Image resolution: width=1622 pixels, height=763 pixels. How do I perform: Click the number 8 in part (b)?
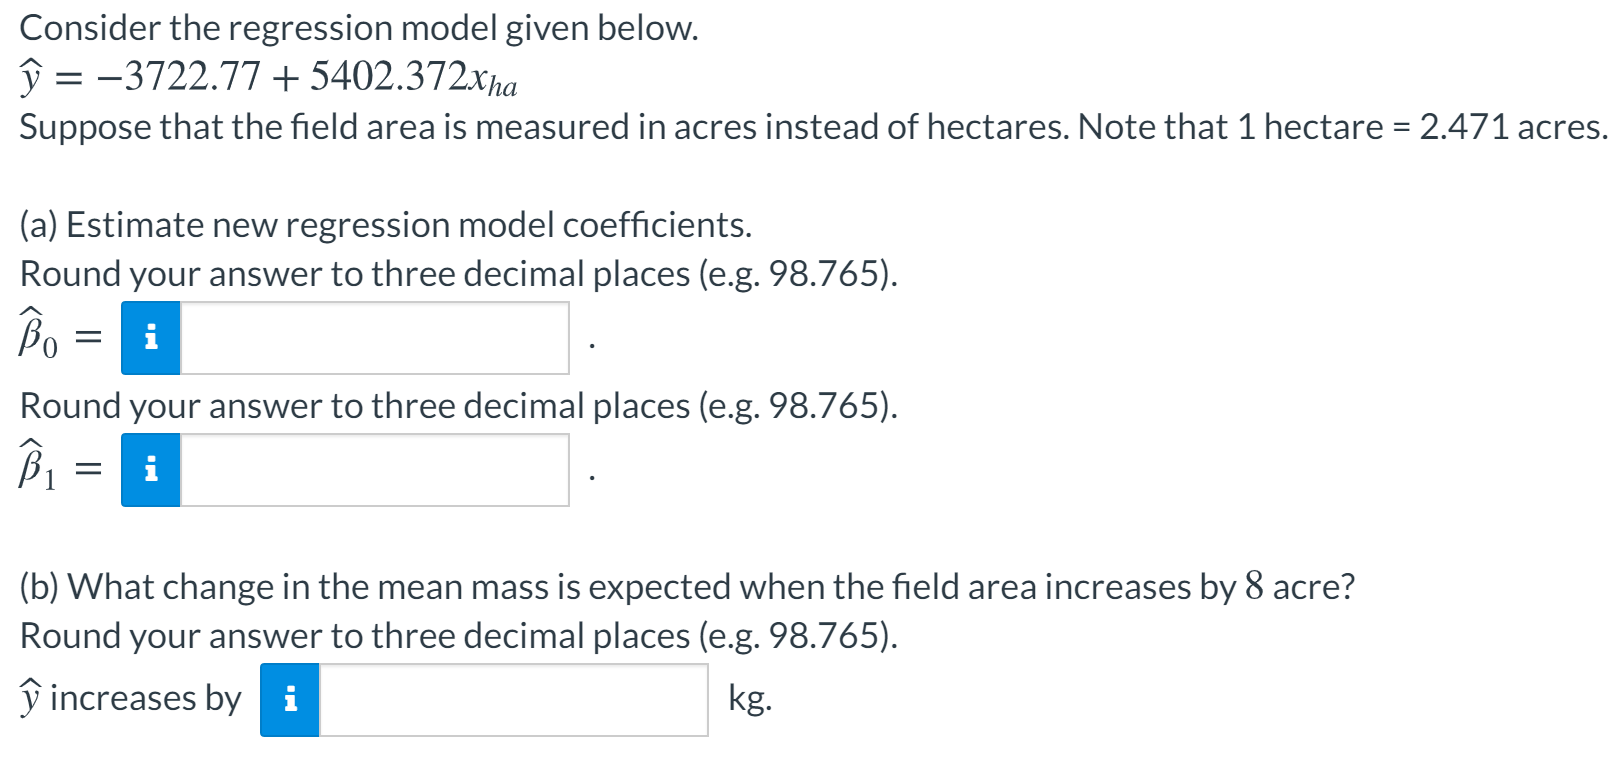[x=1254, y=585]
